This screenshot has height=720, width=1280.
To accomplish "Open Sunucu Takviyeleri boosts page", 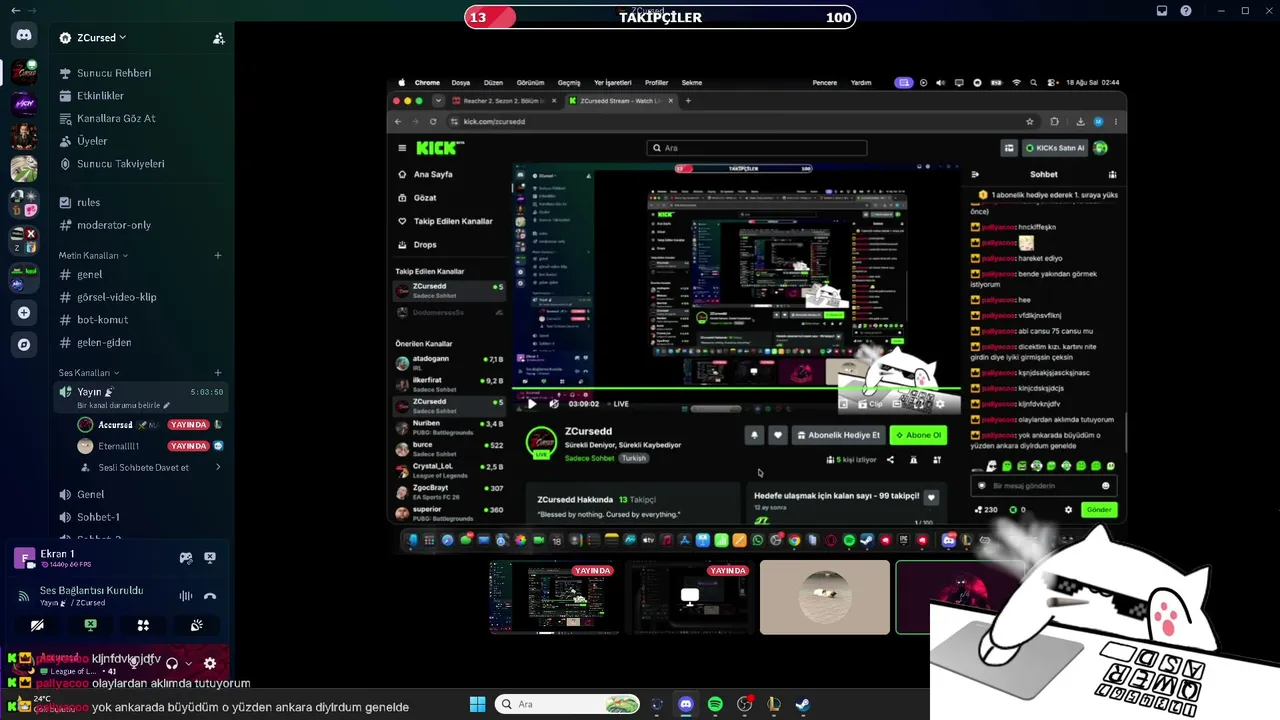I will [x=141, y=164].
